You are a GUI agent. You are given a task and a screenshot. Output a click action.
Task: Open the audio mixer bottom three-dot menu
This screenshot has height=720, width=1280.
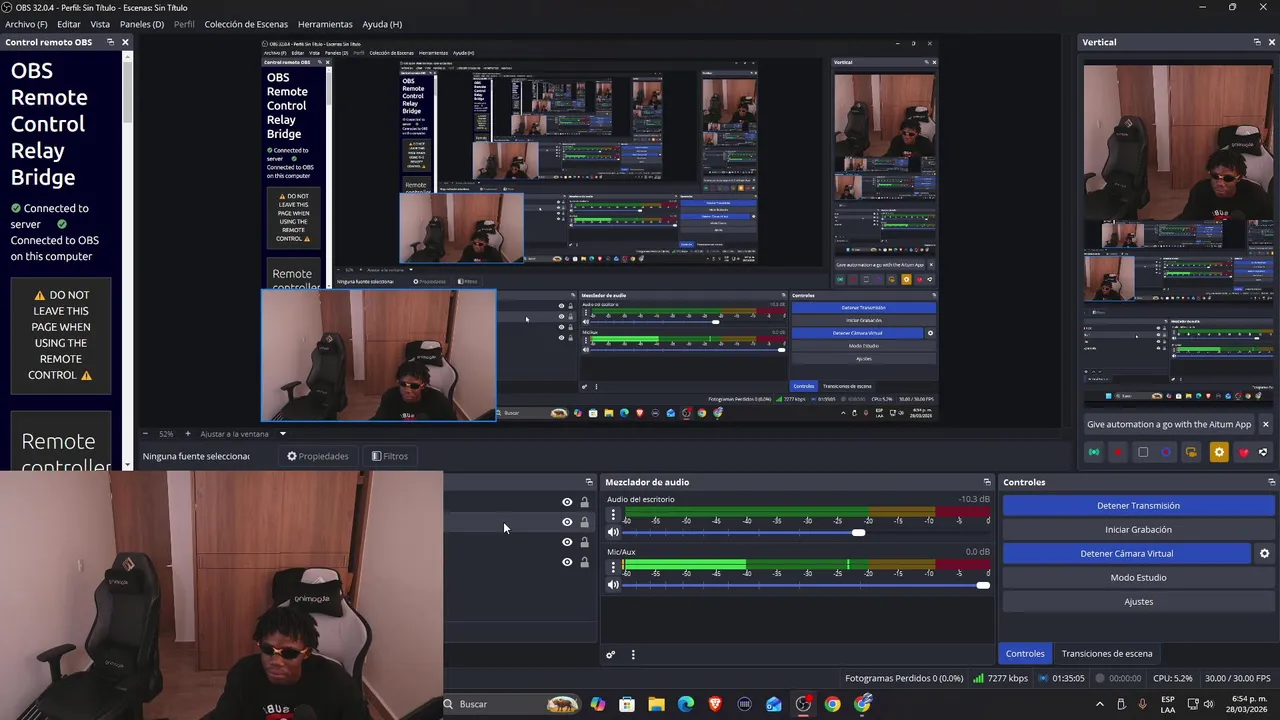click(632, 655)
